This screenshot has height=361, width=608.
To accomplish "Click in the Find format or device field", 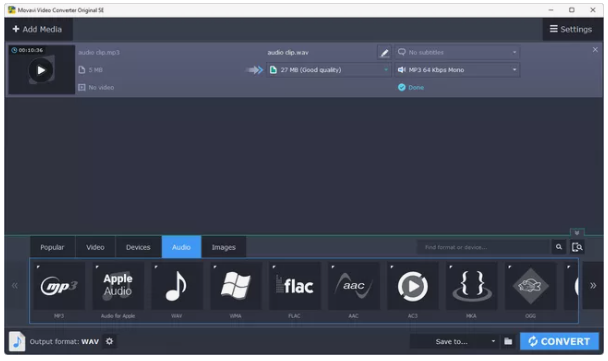I will (x=484, y=247).
